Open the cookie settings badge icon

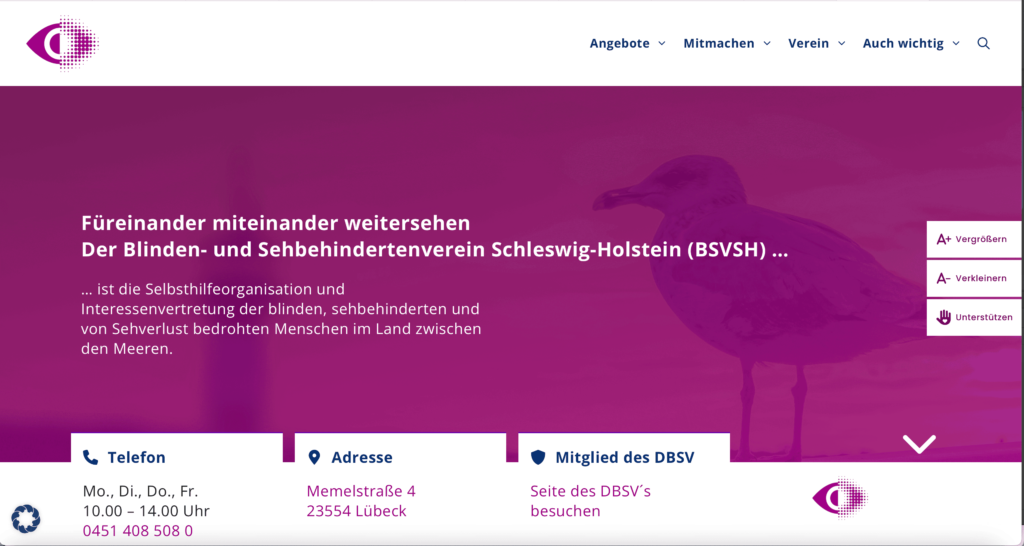point(26,519)
